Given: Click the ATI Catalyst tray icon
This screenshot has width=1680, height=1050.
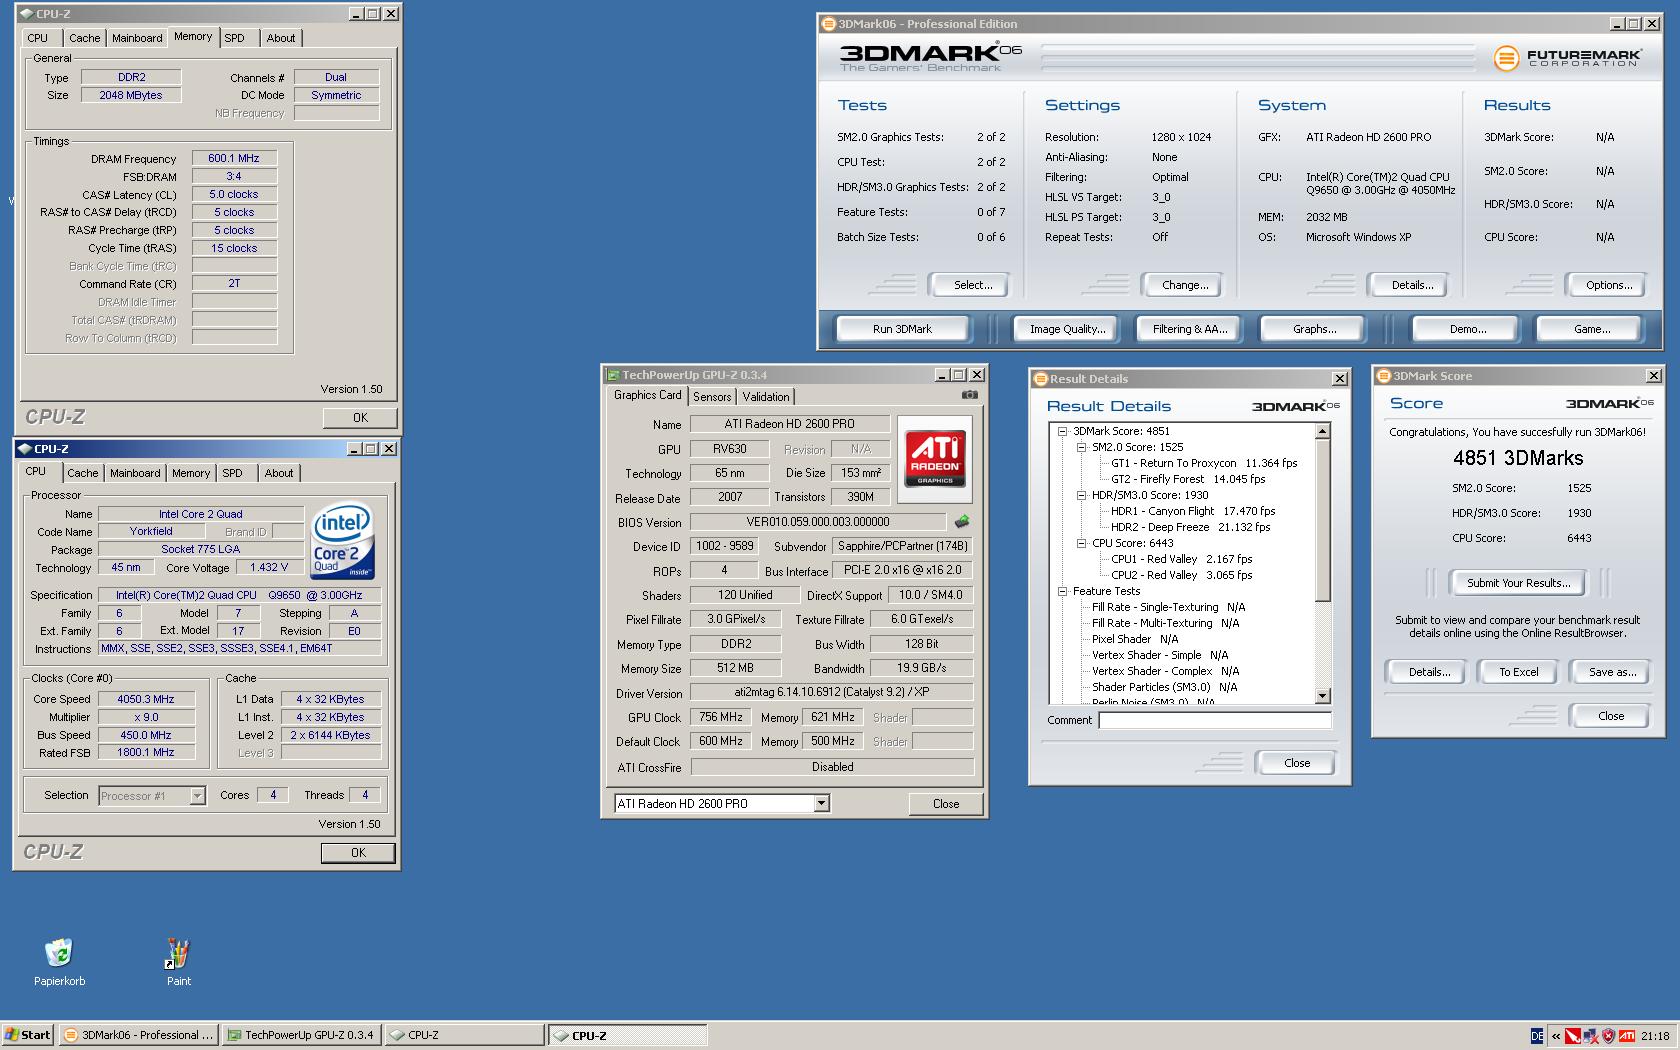Looking at the screenshot, I should coord(1627,1036).
